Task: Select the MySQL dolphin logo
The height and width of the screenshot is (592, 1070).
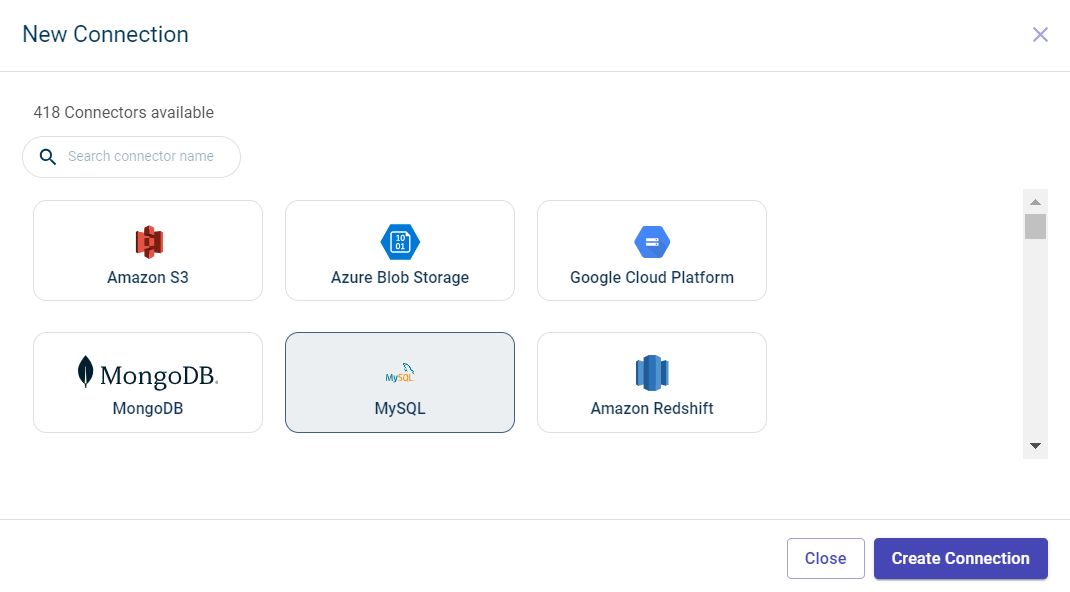Action: (400, 373)
